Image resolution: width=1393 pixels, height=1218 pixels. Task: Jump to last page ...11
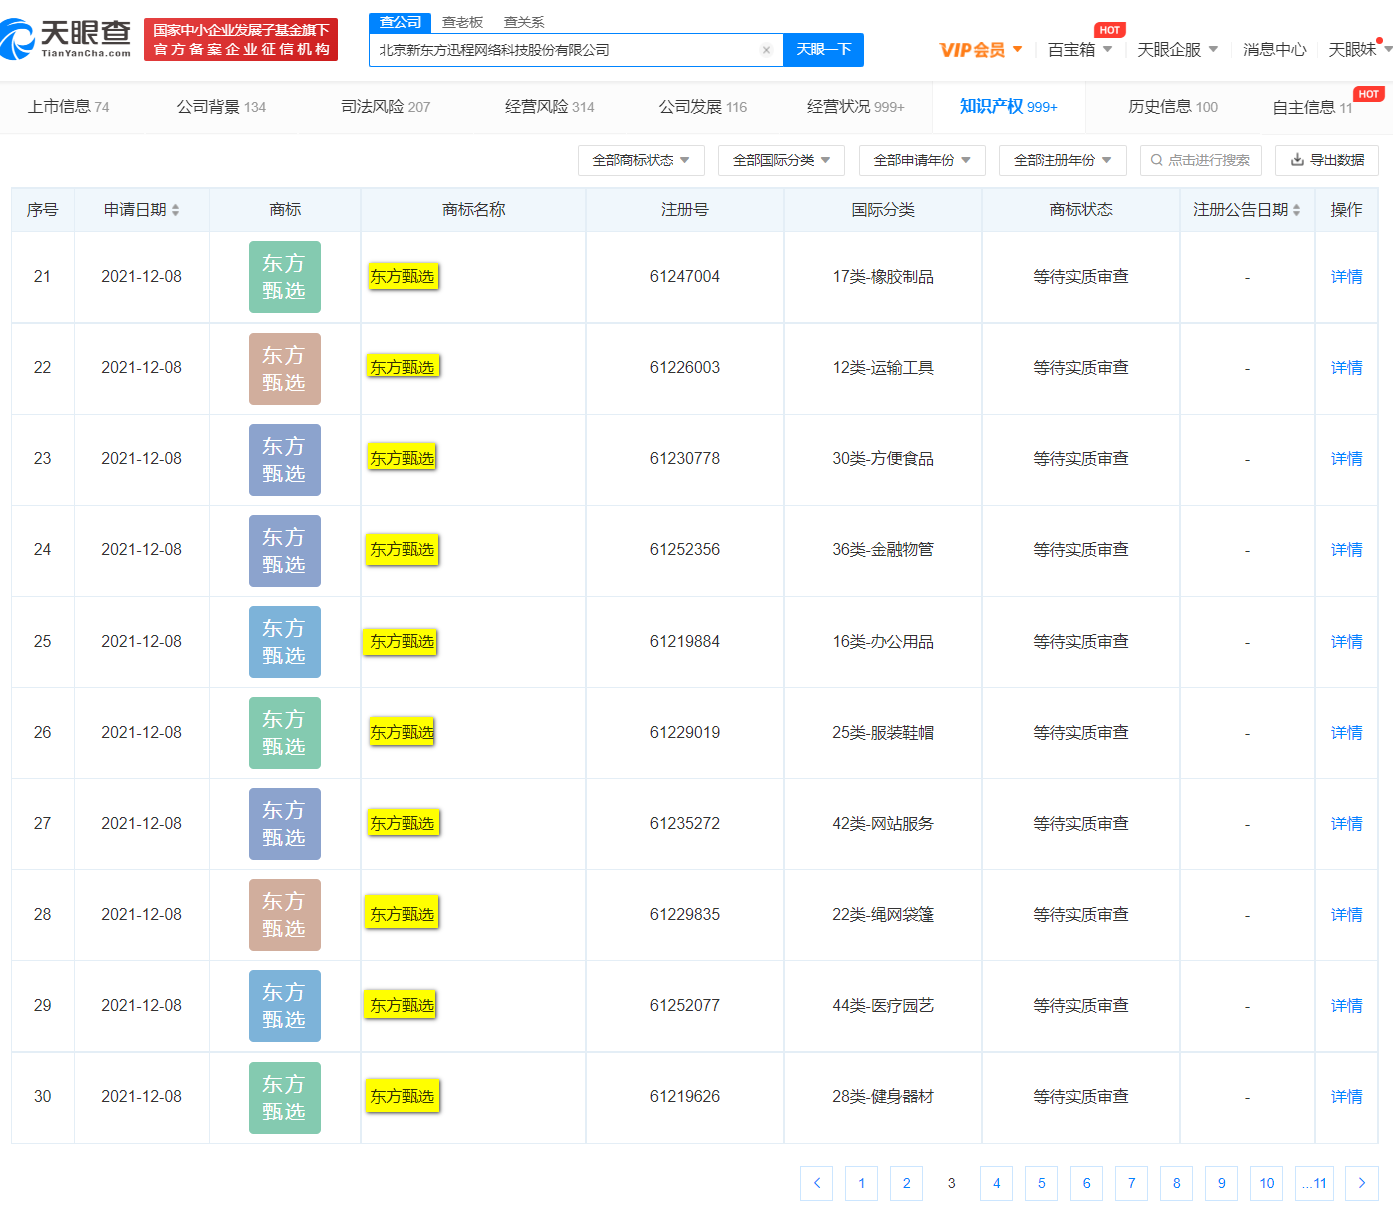coord(1313,1183)
